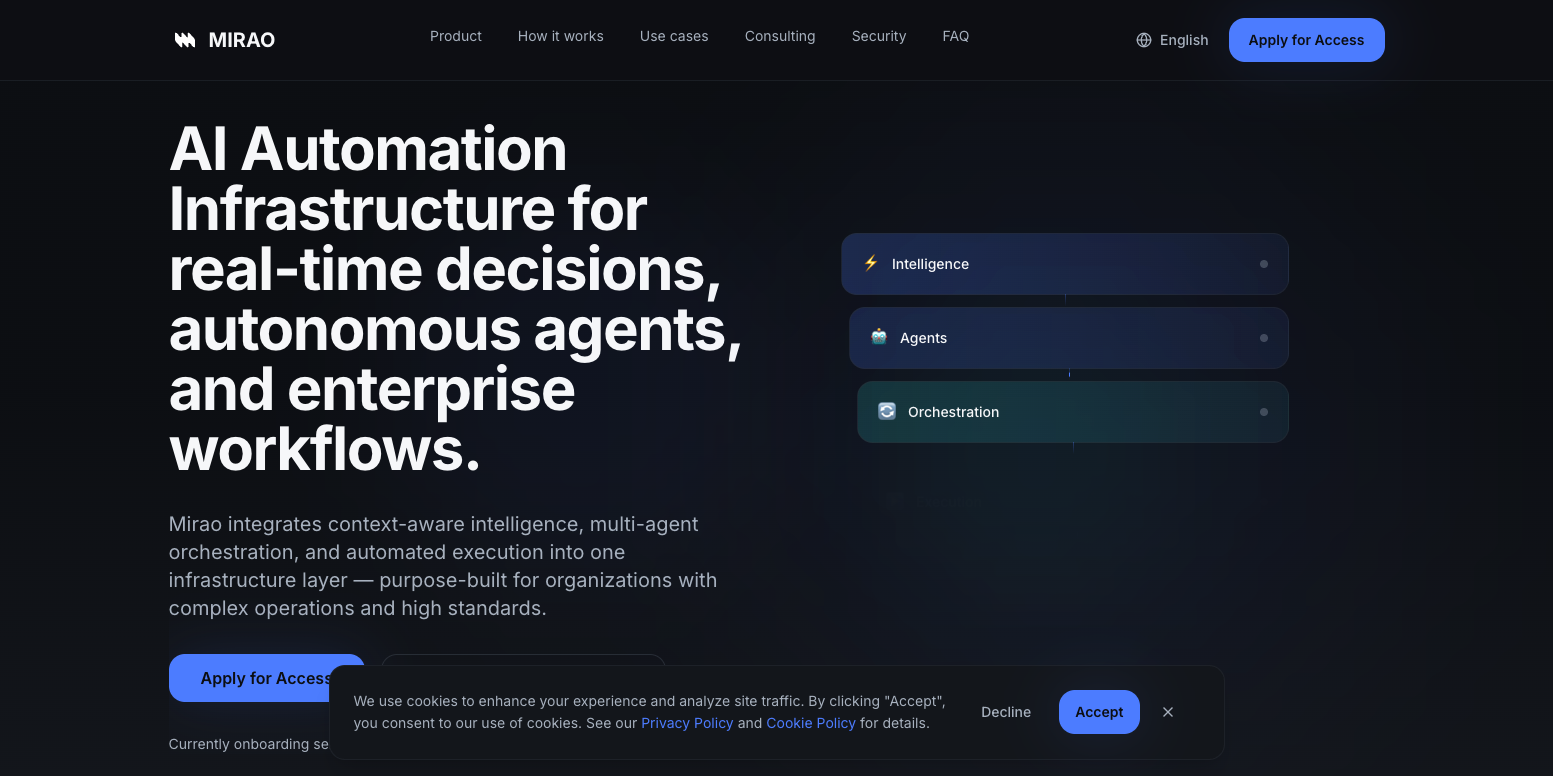The height and width of the screenshot is (776, 1553).
Task: Select the Intelligence card
Action: click(1065, 264)
